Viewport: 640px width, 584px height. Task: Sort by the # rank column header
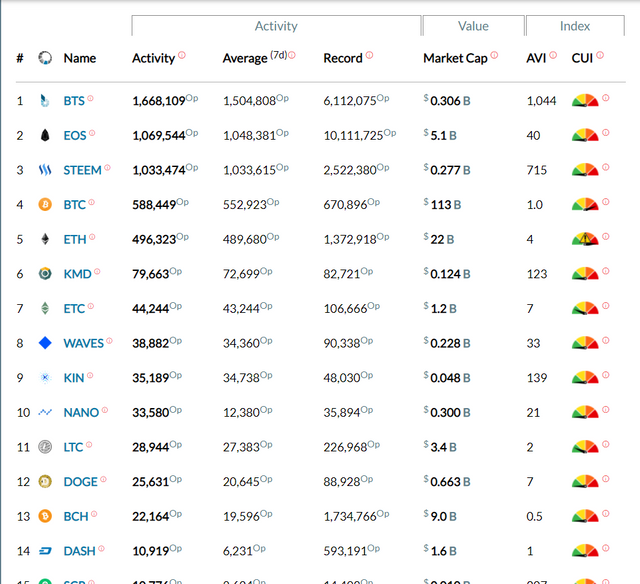click(x=20, y=58)
